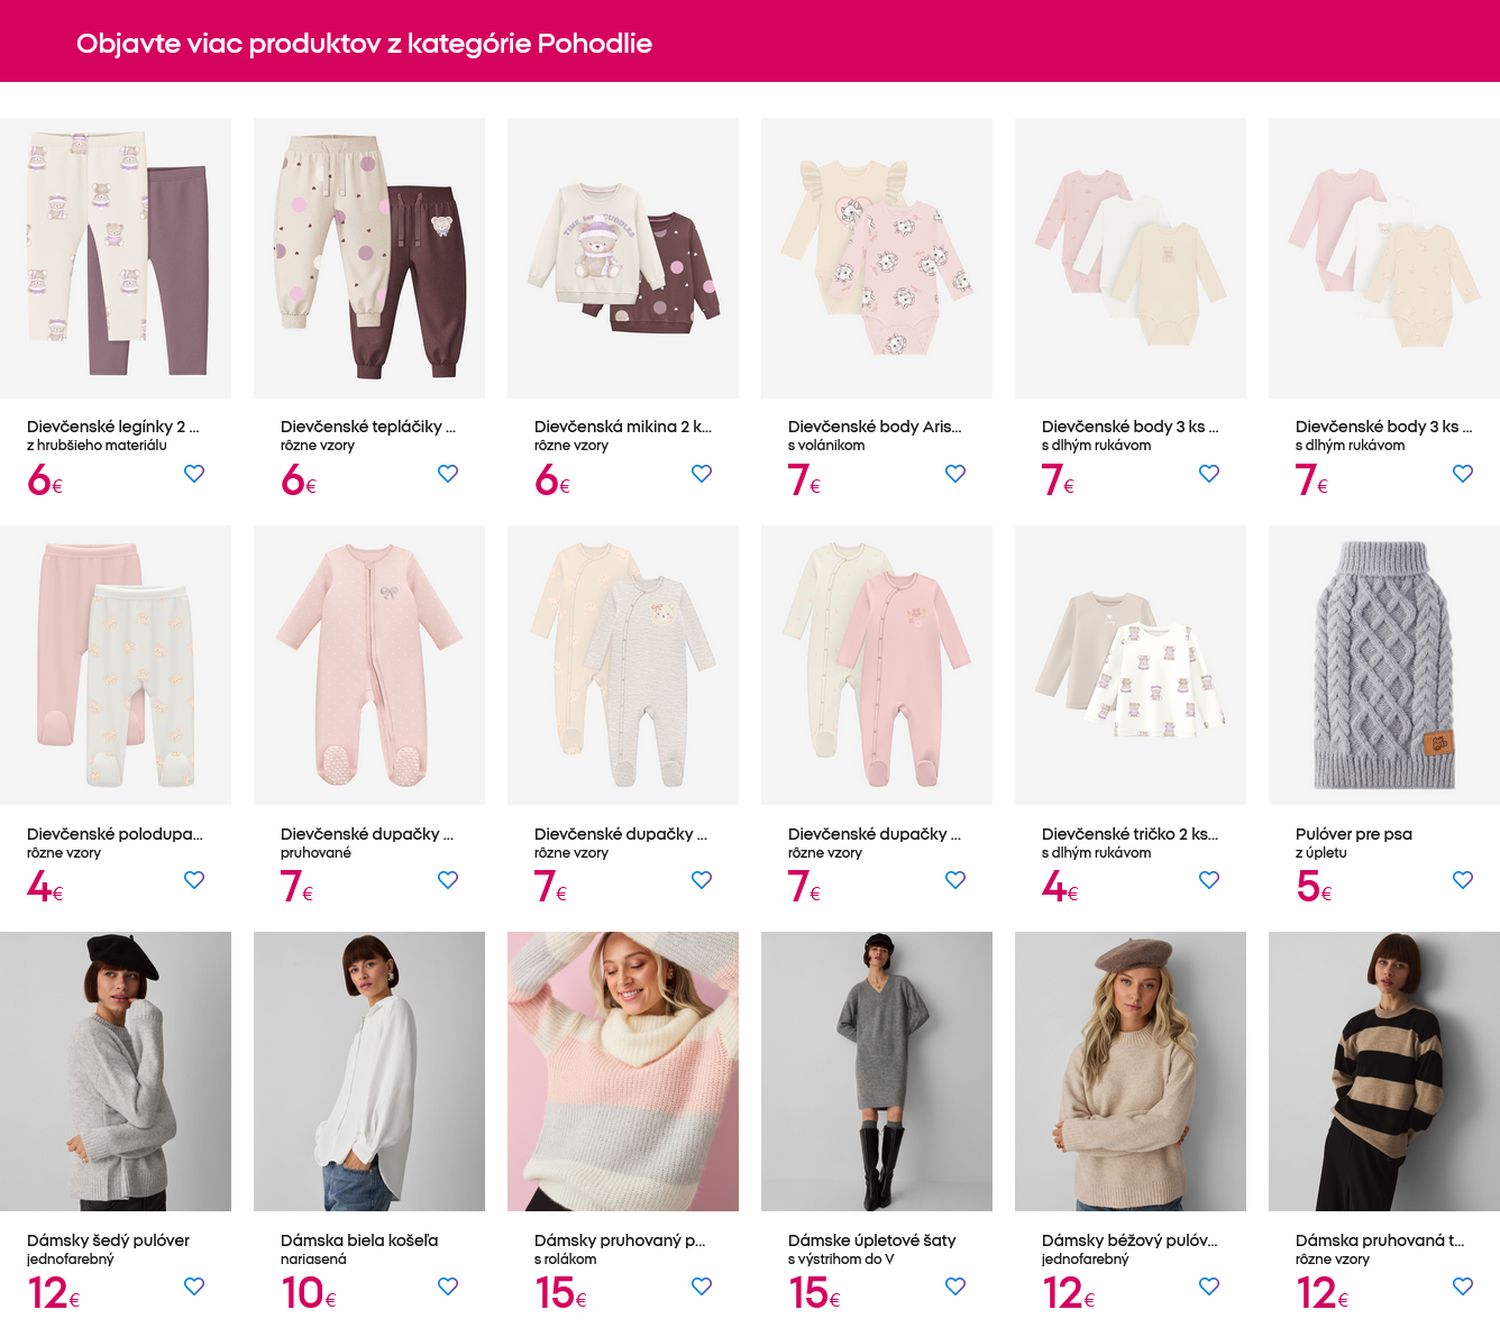
Task: Click the Dámska pruhovaná product title
Action: point(1378,1240)
